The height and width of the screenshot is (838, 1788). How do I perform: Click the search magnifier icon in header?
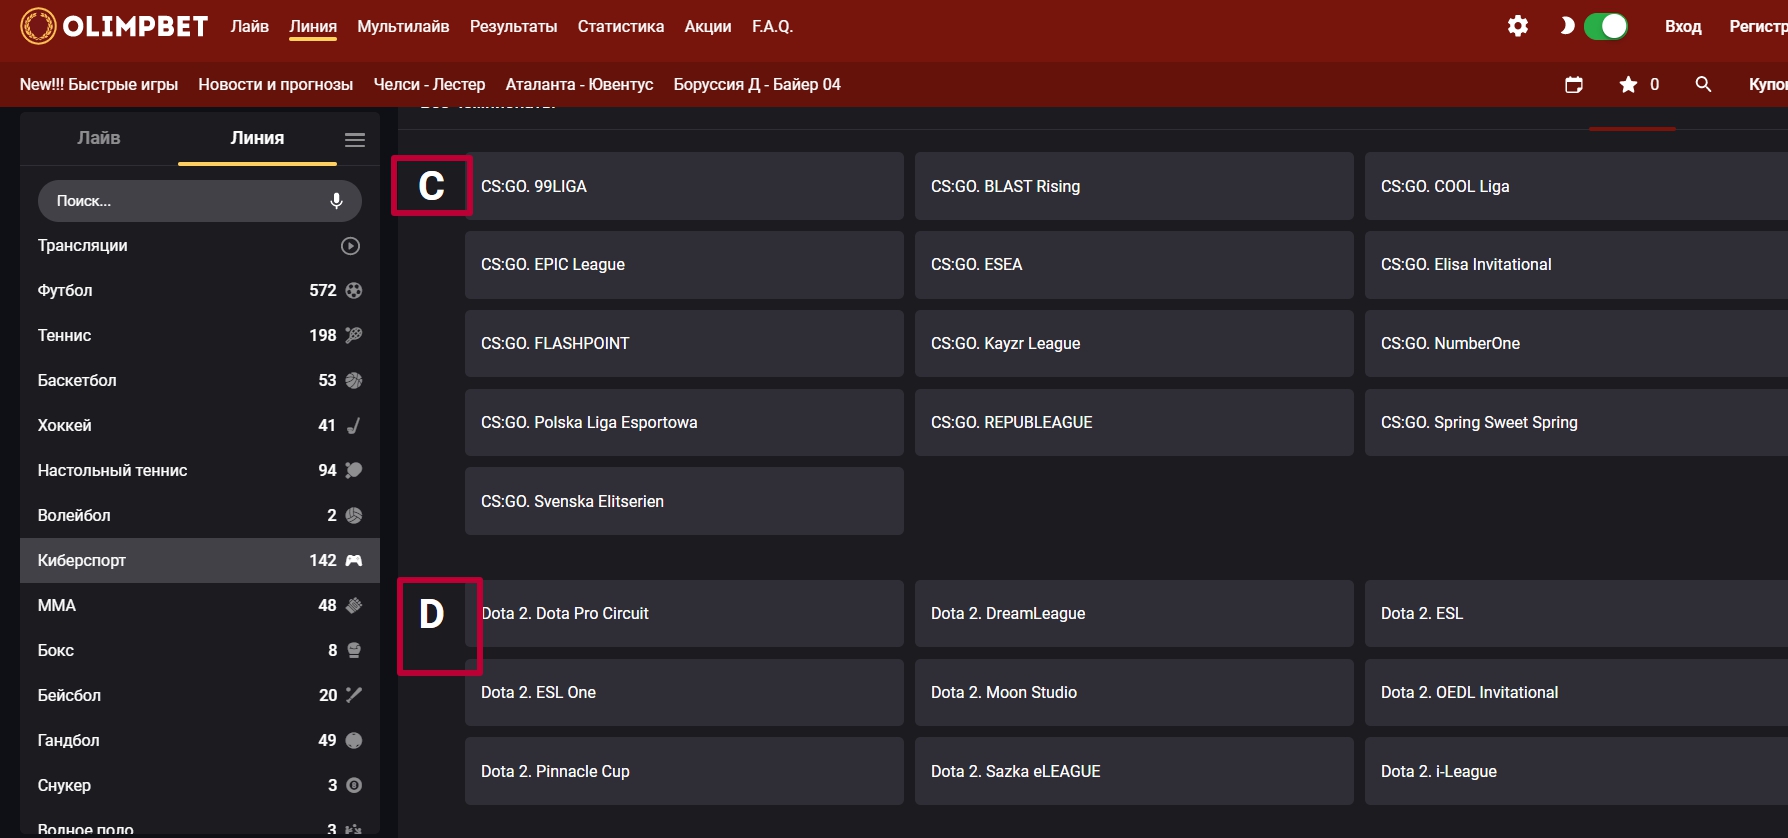tap(1703, 85)
